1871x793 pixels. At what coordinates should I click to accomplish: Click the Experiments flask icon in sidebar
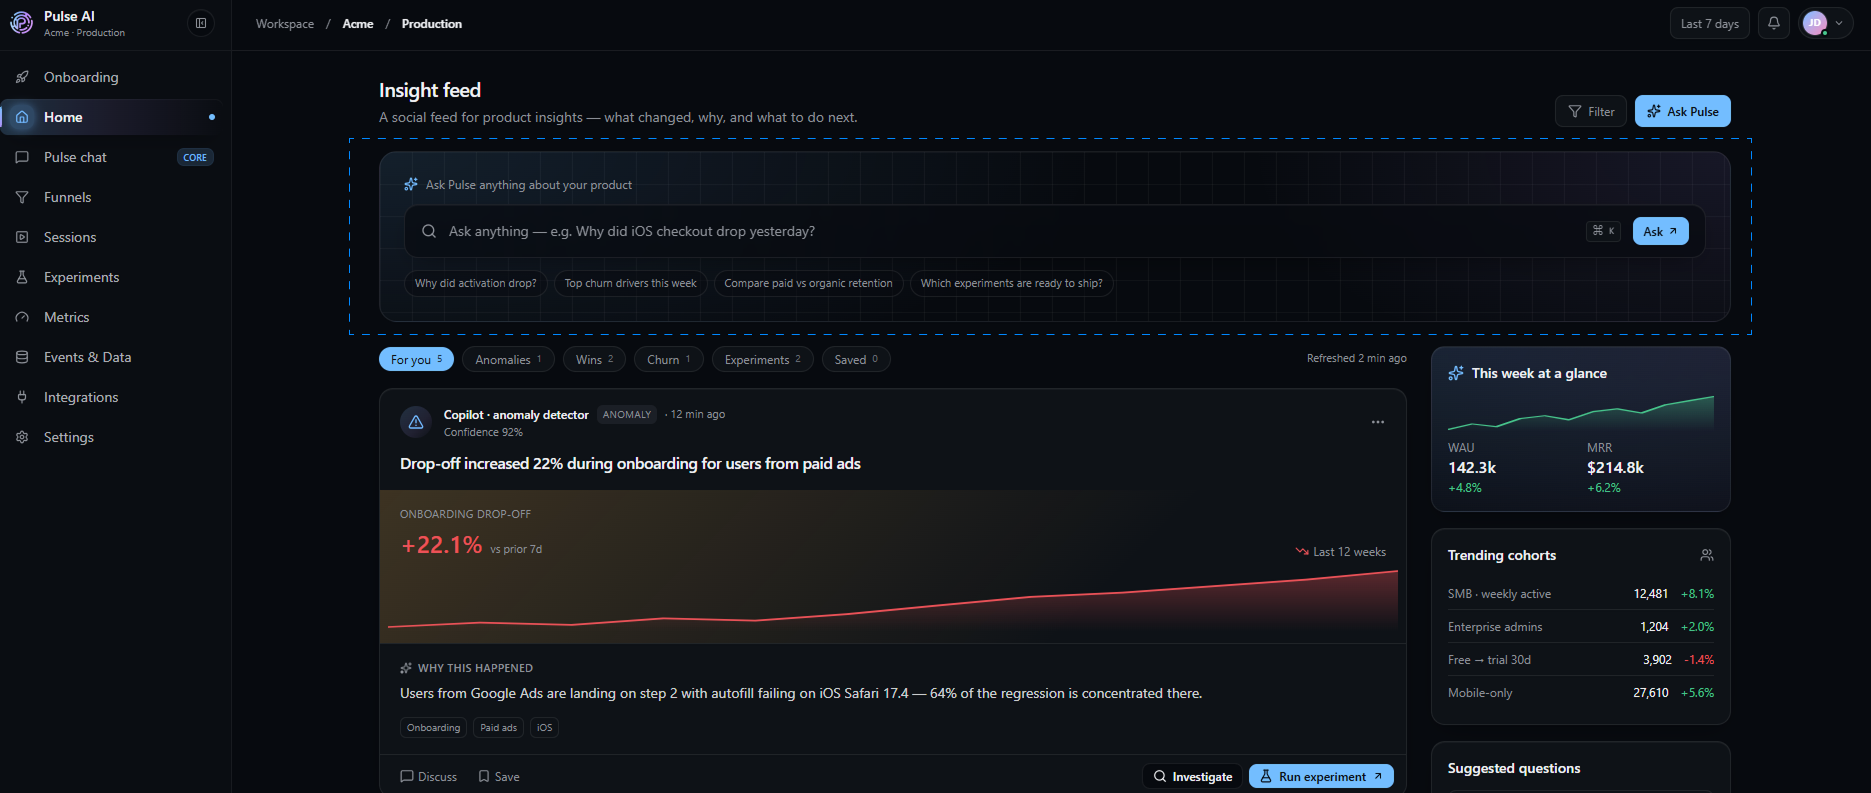(x=22, y=277)
